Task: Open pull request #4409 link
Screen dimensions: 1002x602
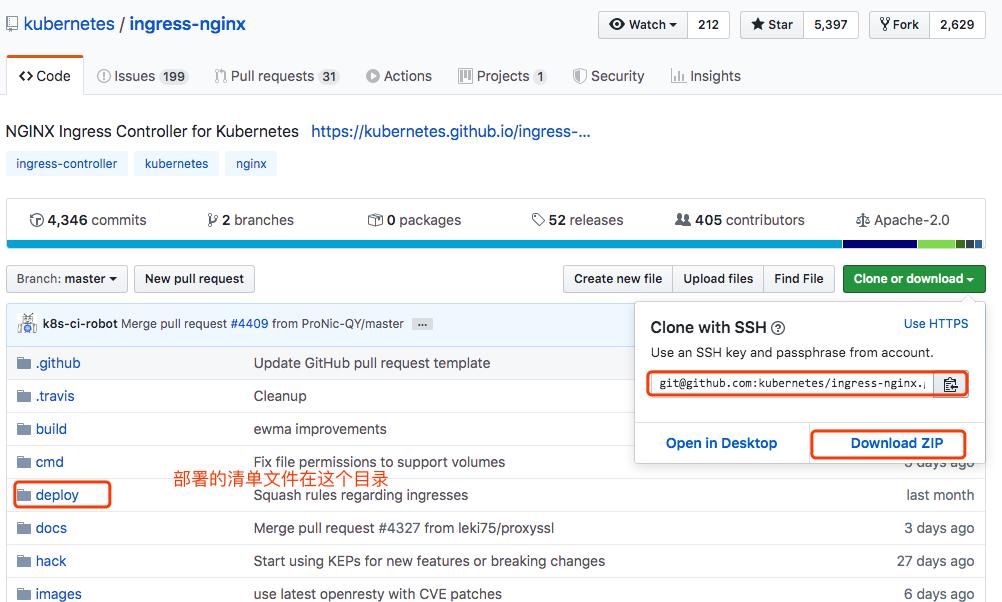Action: tap(249, 324)
